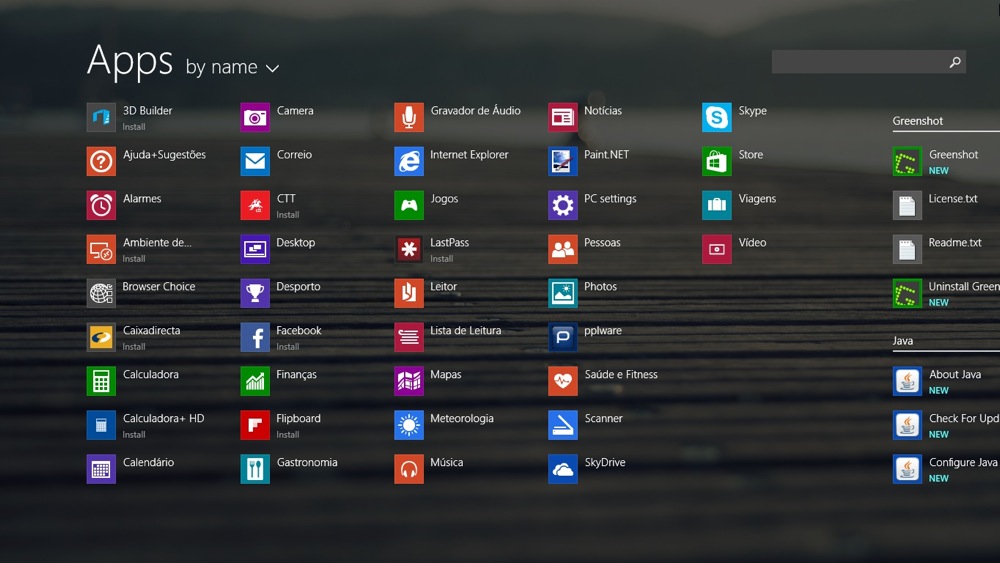This screenshot has width=1000, height=563.
Task: Click the magnifier search button
Action: 955,62
